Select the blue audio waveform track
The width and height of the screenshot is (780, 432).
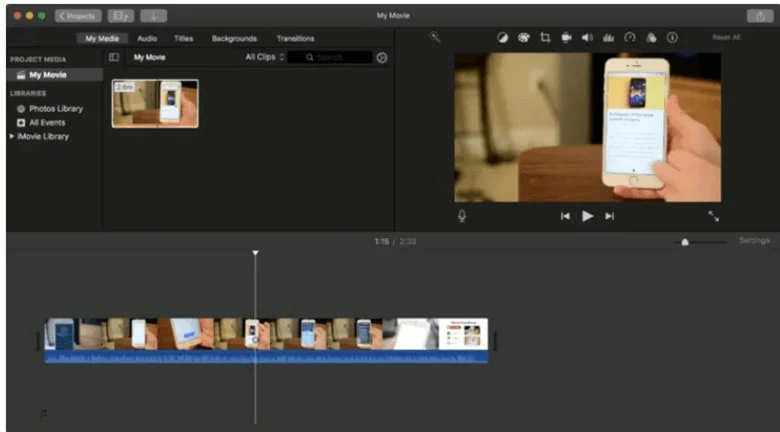(266, 356)
